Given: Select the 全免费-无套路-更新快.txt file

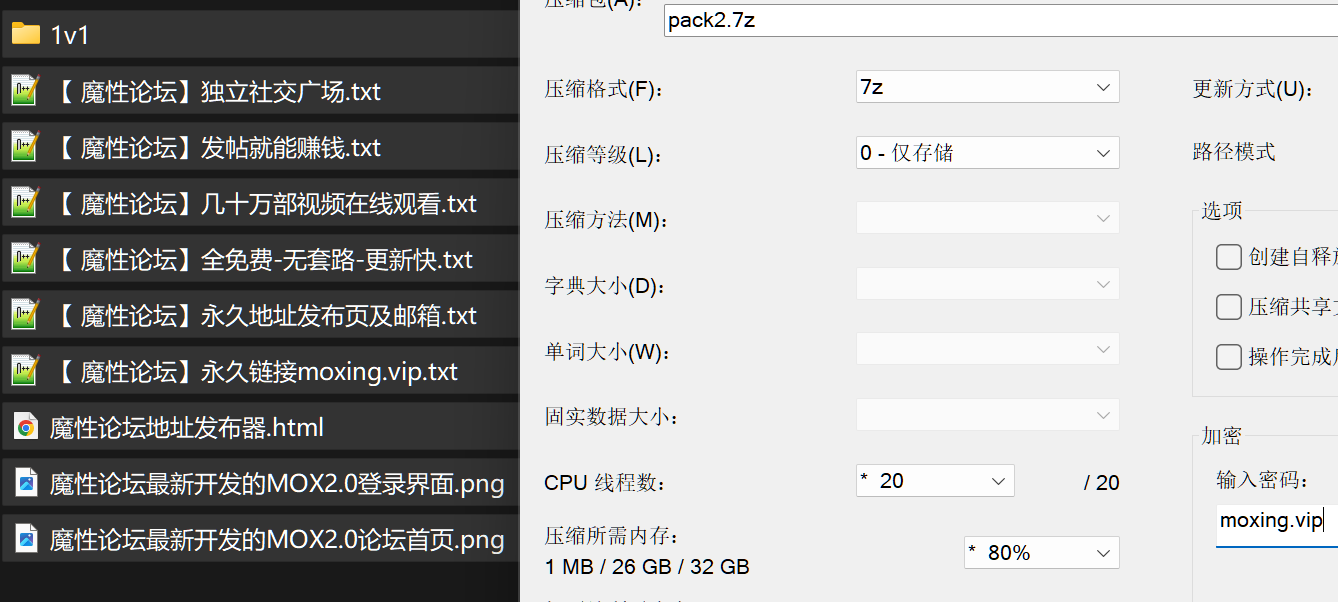Looking at the screenshot, I should (260, 260).
